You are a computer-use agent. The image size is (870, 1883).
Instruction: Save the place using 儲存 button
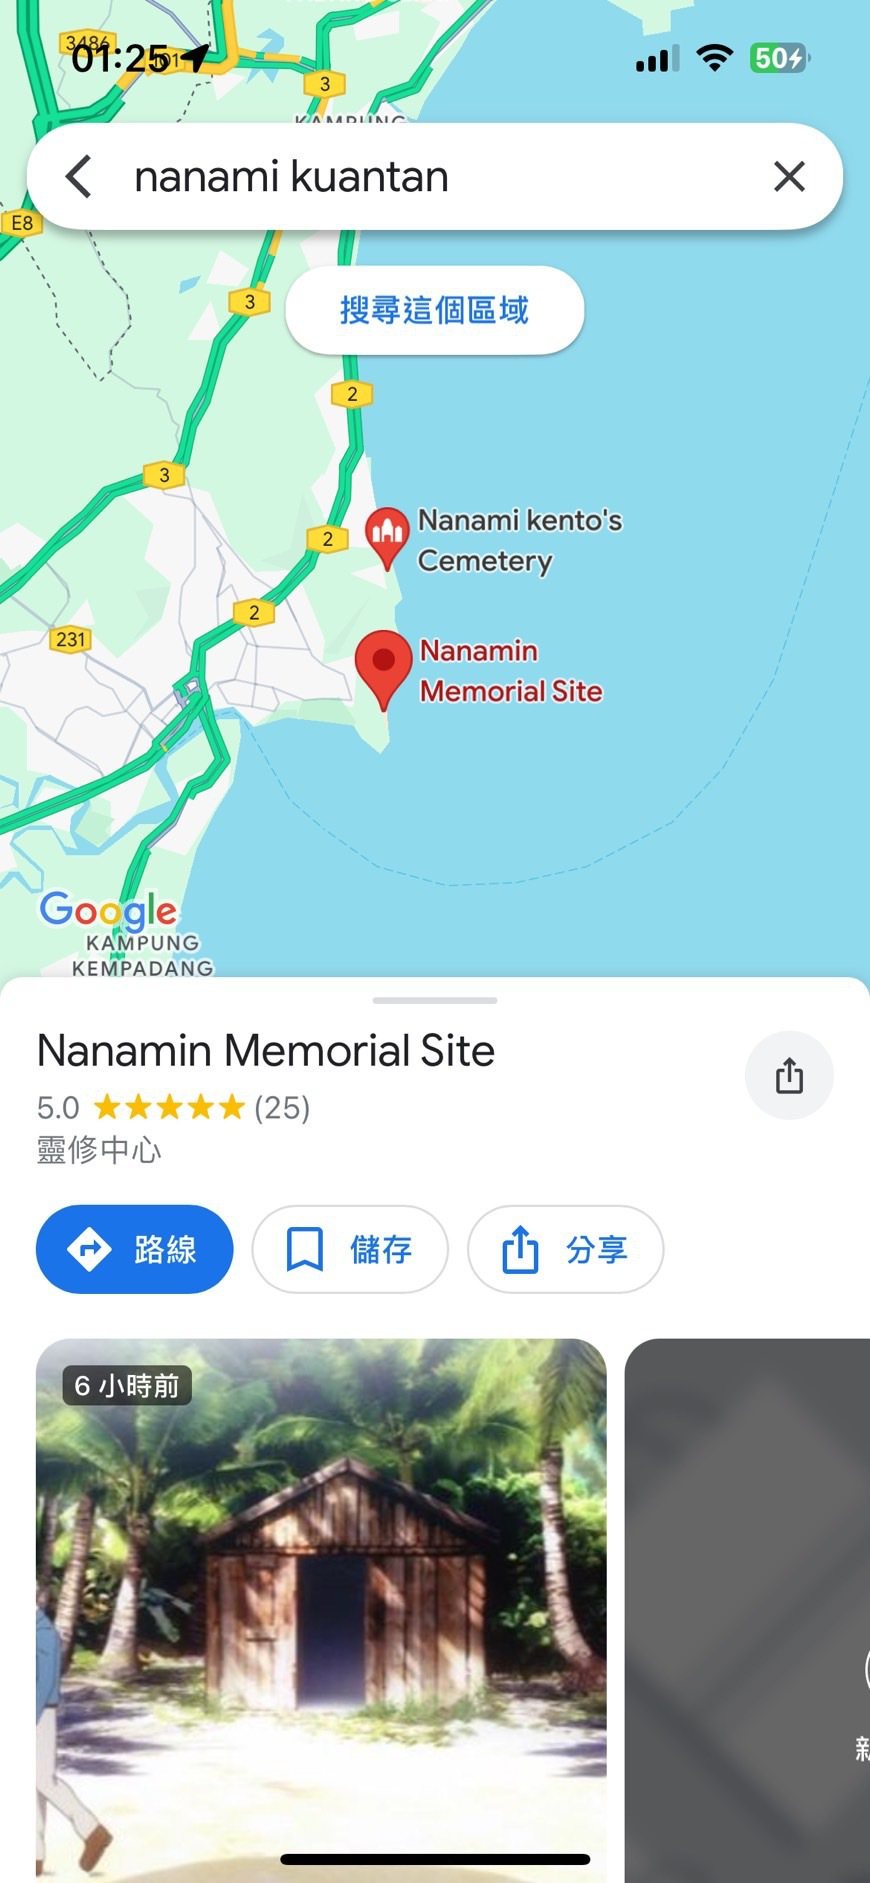click(x=350, y=1249)
